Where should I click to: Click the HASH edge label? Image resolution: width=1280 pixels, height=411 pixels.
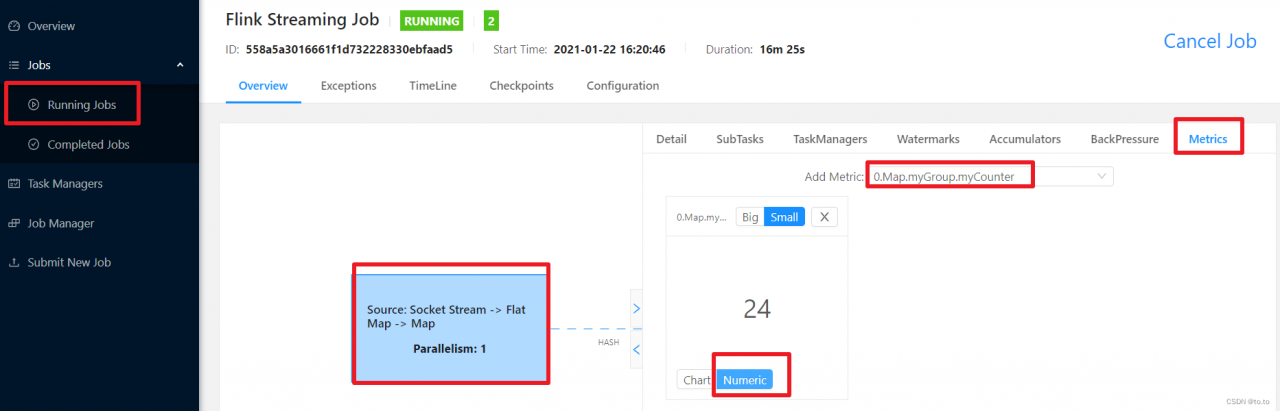(x=608, y=342)
